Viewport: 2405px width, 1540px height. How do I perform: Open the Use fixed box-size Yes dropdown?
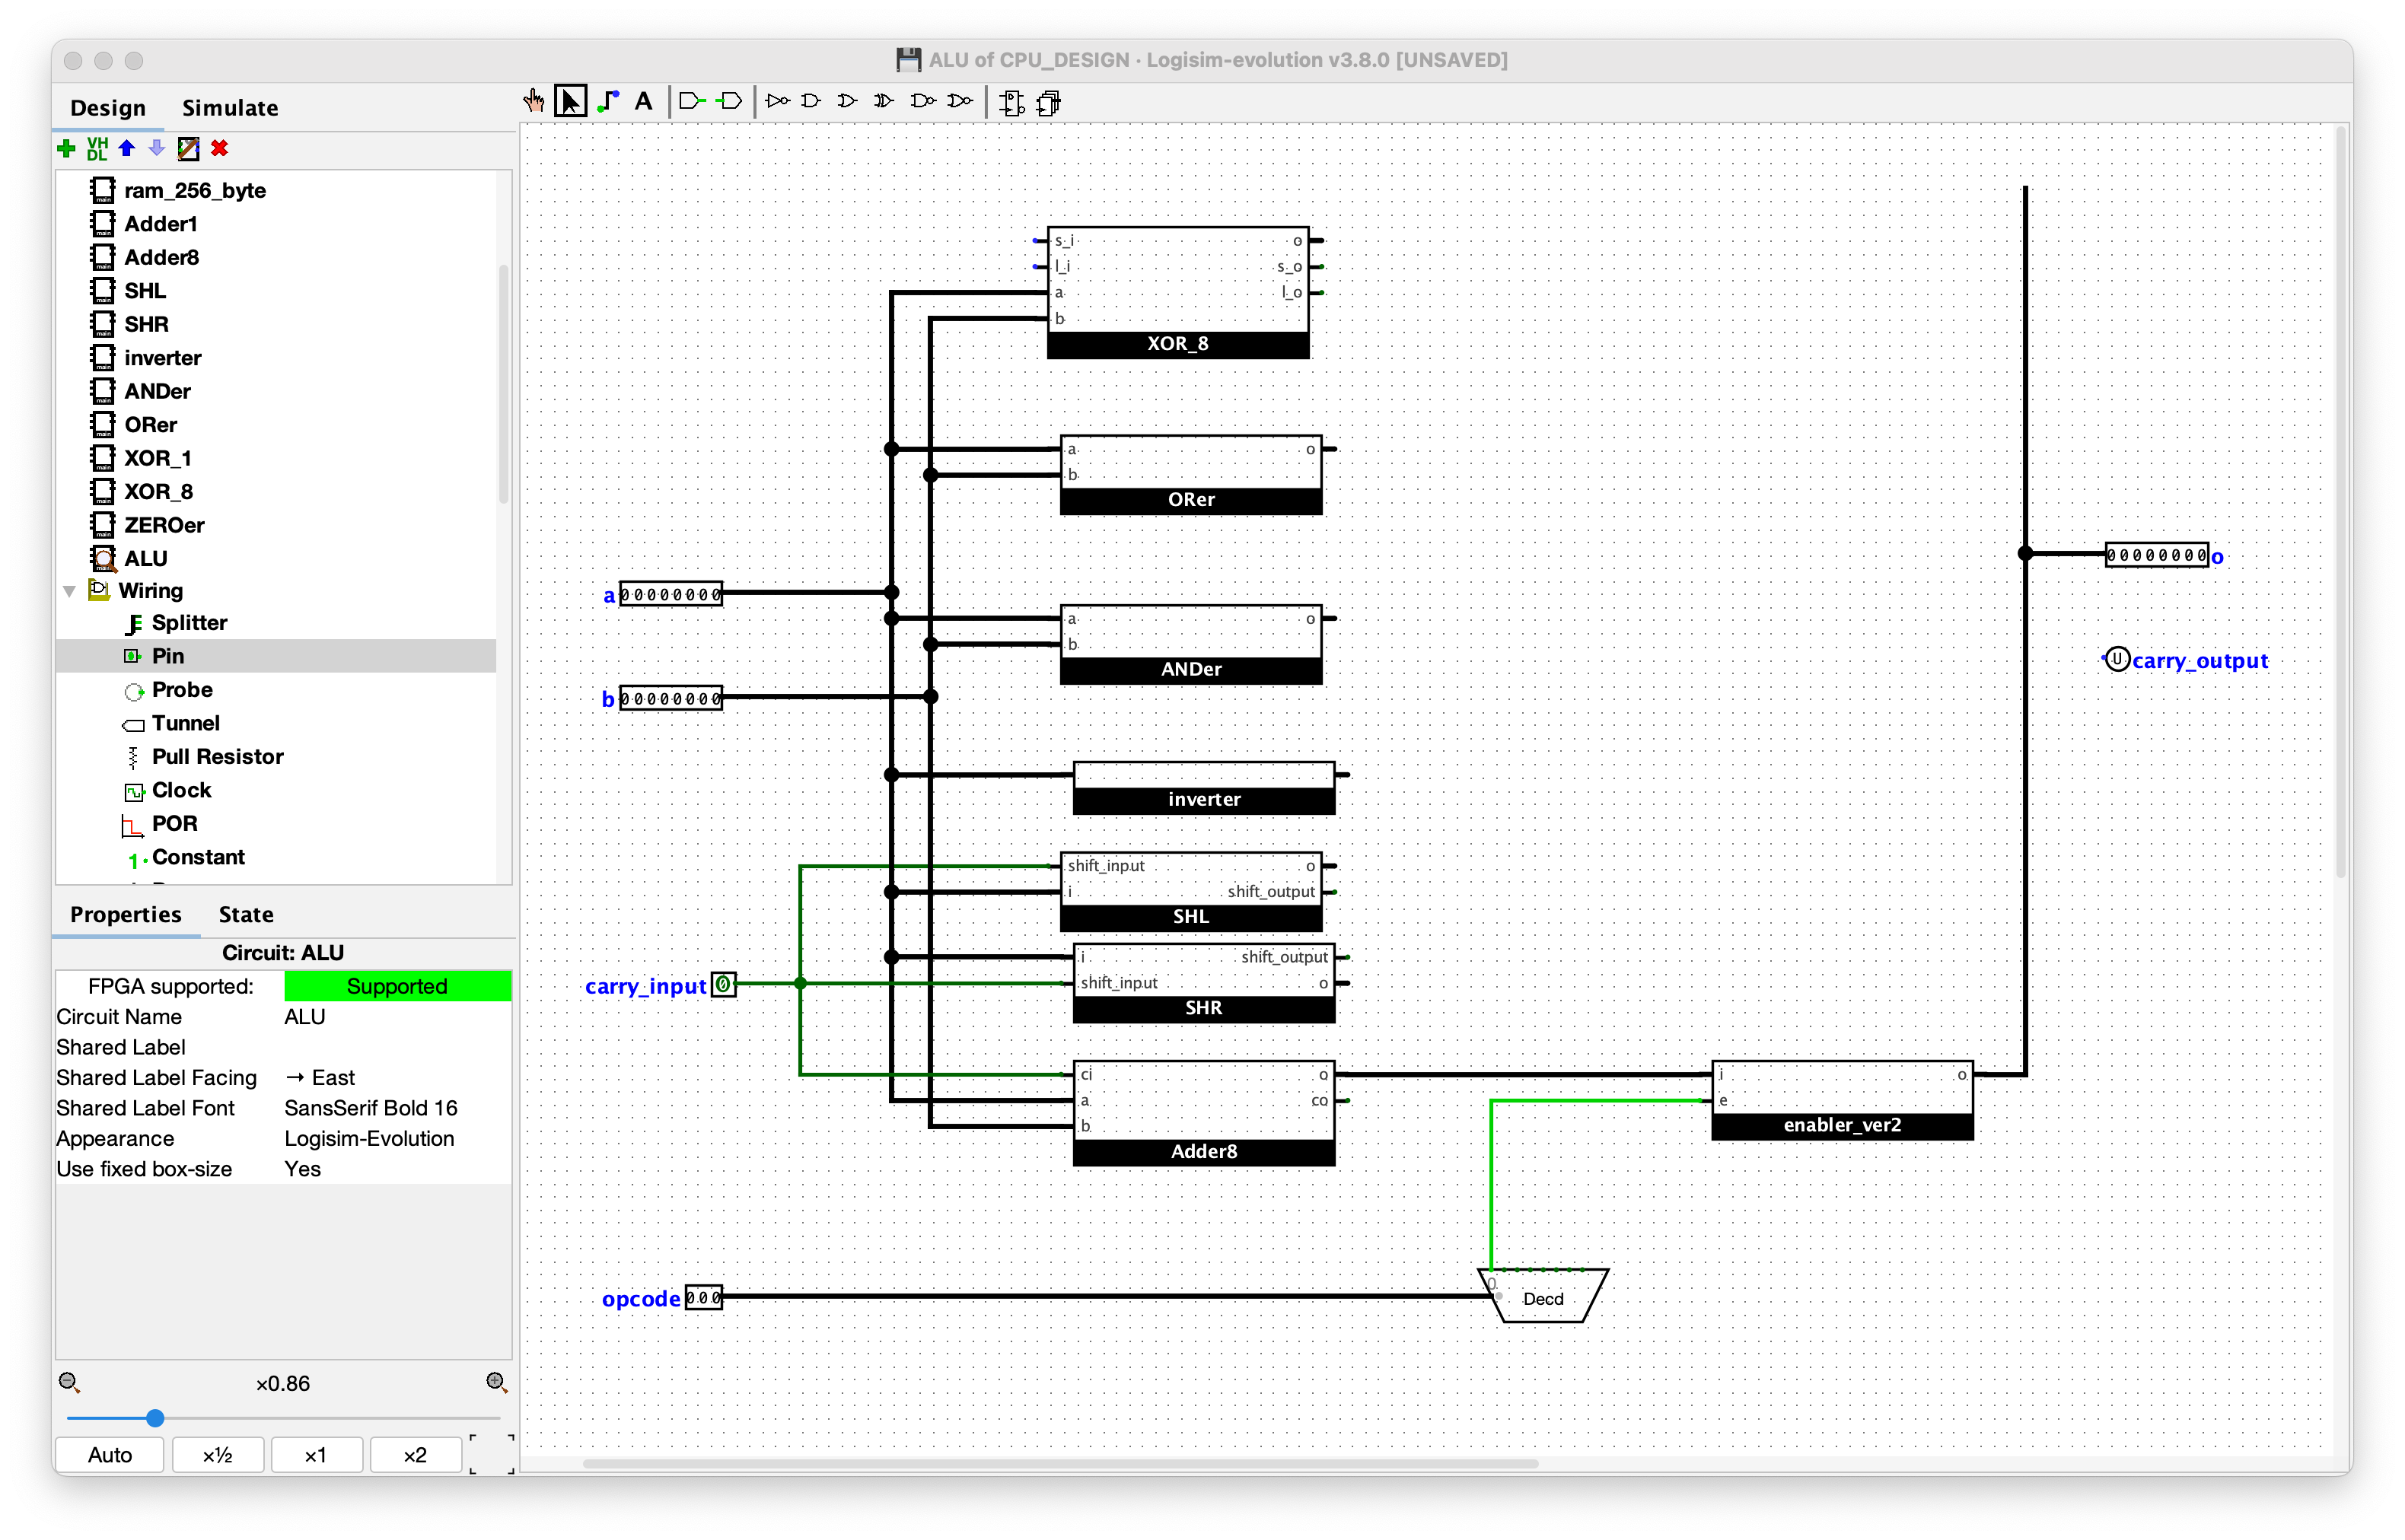click(x=397, y=1169)
